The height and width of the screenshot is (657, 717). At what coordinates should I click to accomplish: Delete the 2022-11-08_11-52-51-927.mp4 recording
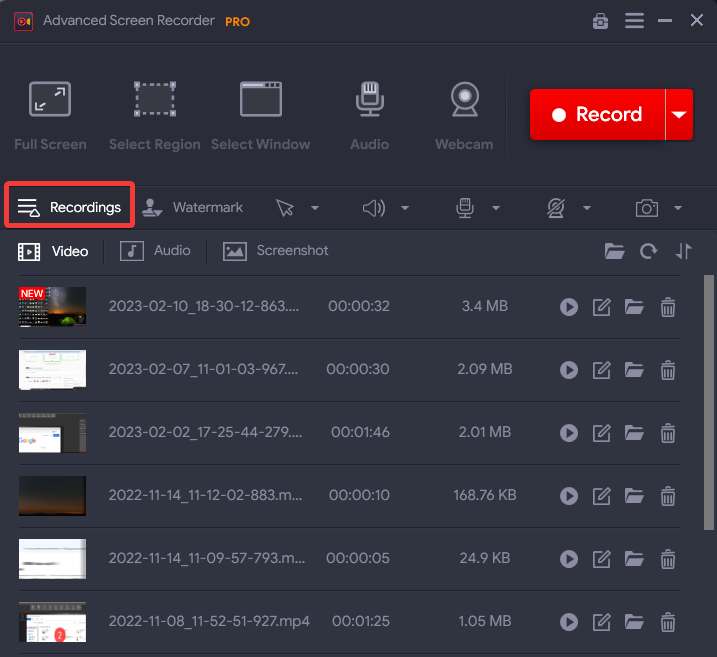tap(668, 622)
